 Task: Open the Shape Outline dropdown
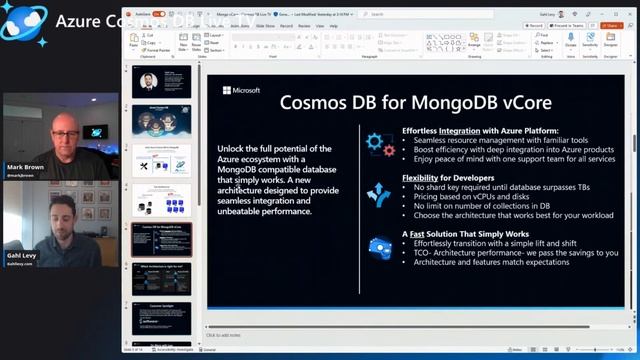[512, 43]
